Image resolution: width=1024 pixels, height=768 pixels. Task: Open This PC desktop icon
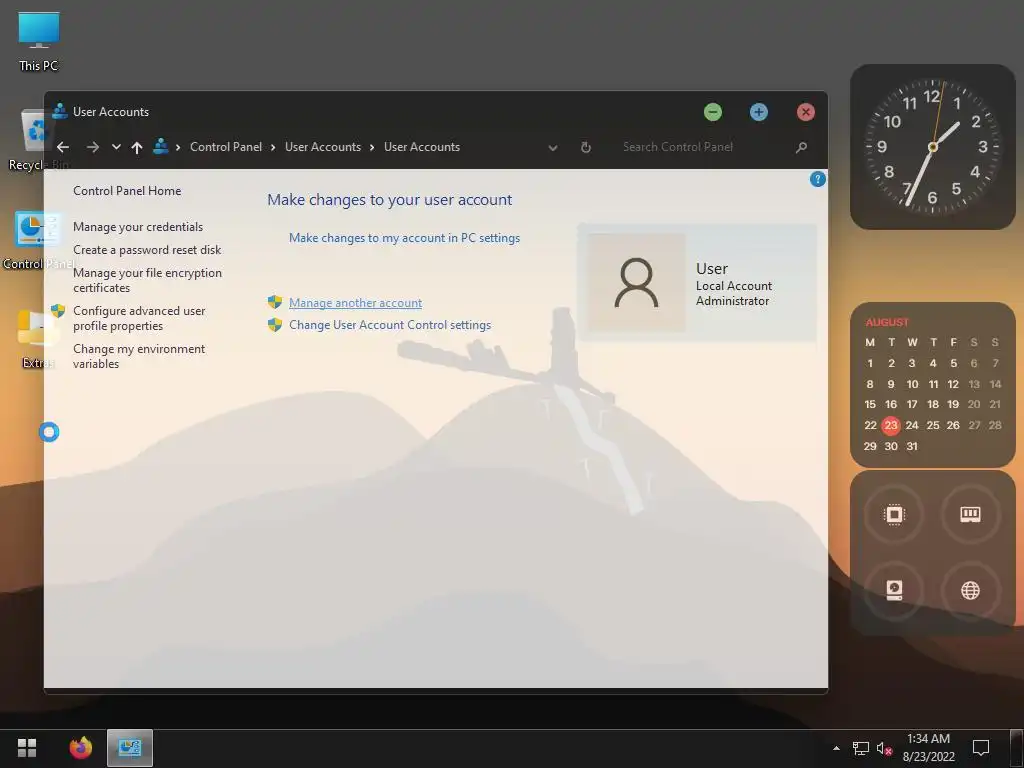[x=39, y=40]
